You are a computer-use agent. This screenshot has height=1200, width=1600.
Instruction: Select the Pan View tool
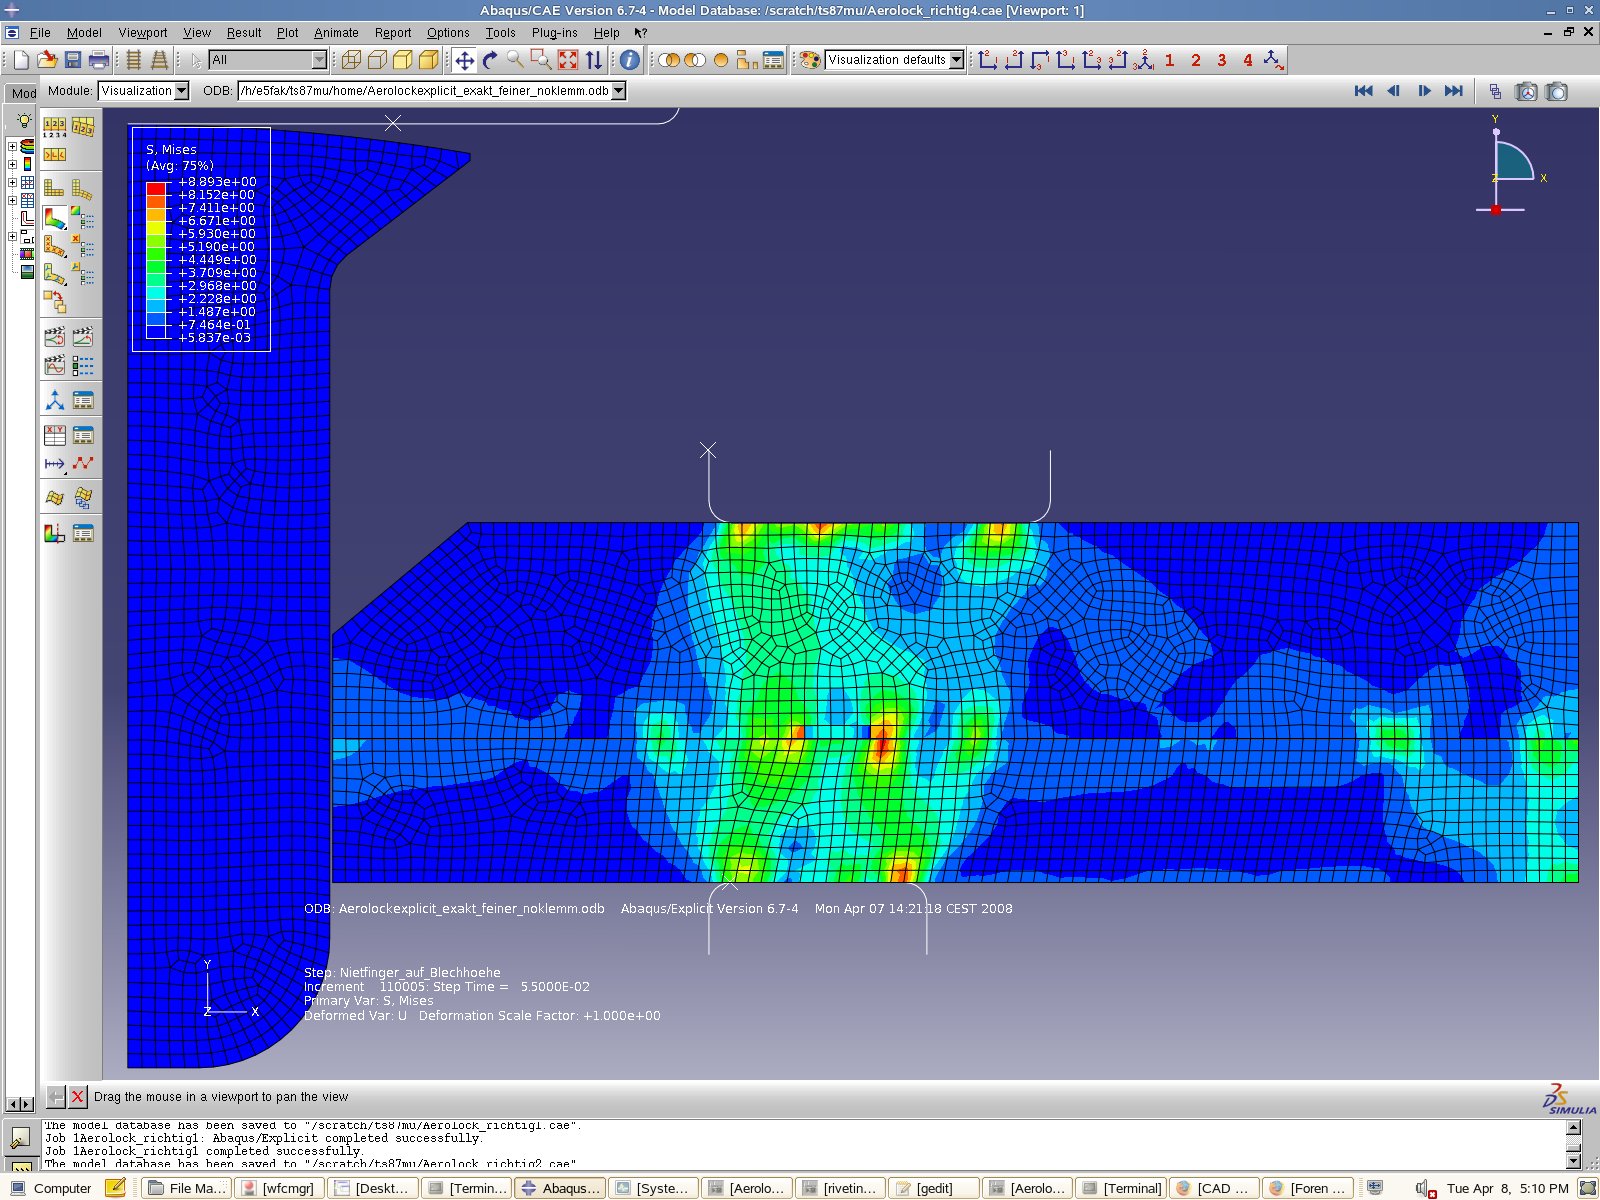click(464, 60)
